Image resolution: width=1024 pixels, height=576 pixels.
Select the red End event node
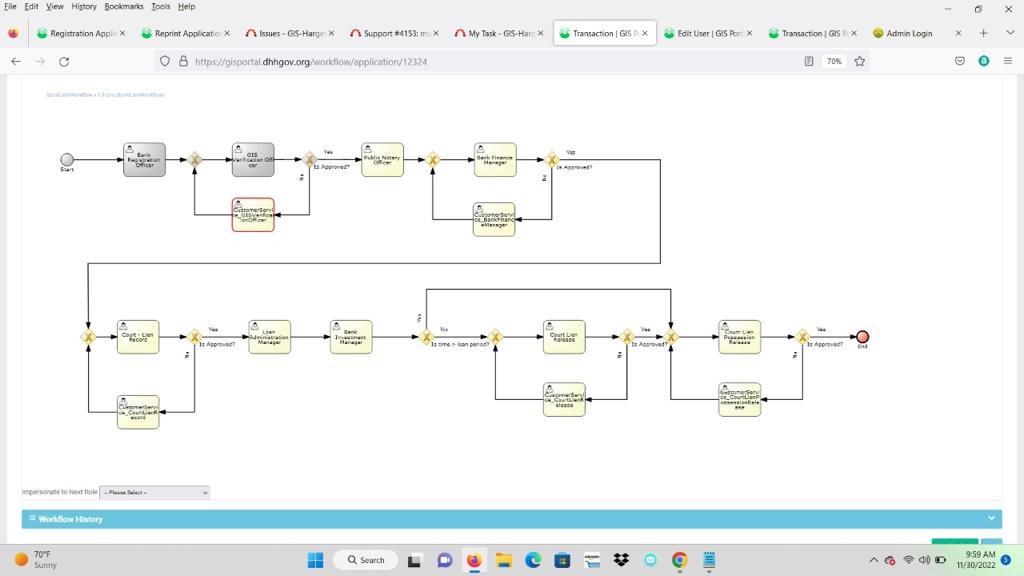[862, 337]
